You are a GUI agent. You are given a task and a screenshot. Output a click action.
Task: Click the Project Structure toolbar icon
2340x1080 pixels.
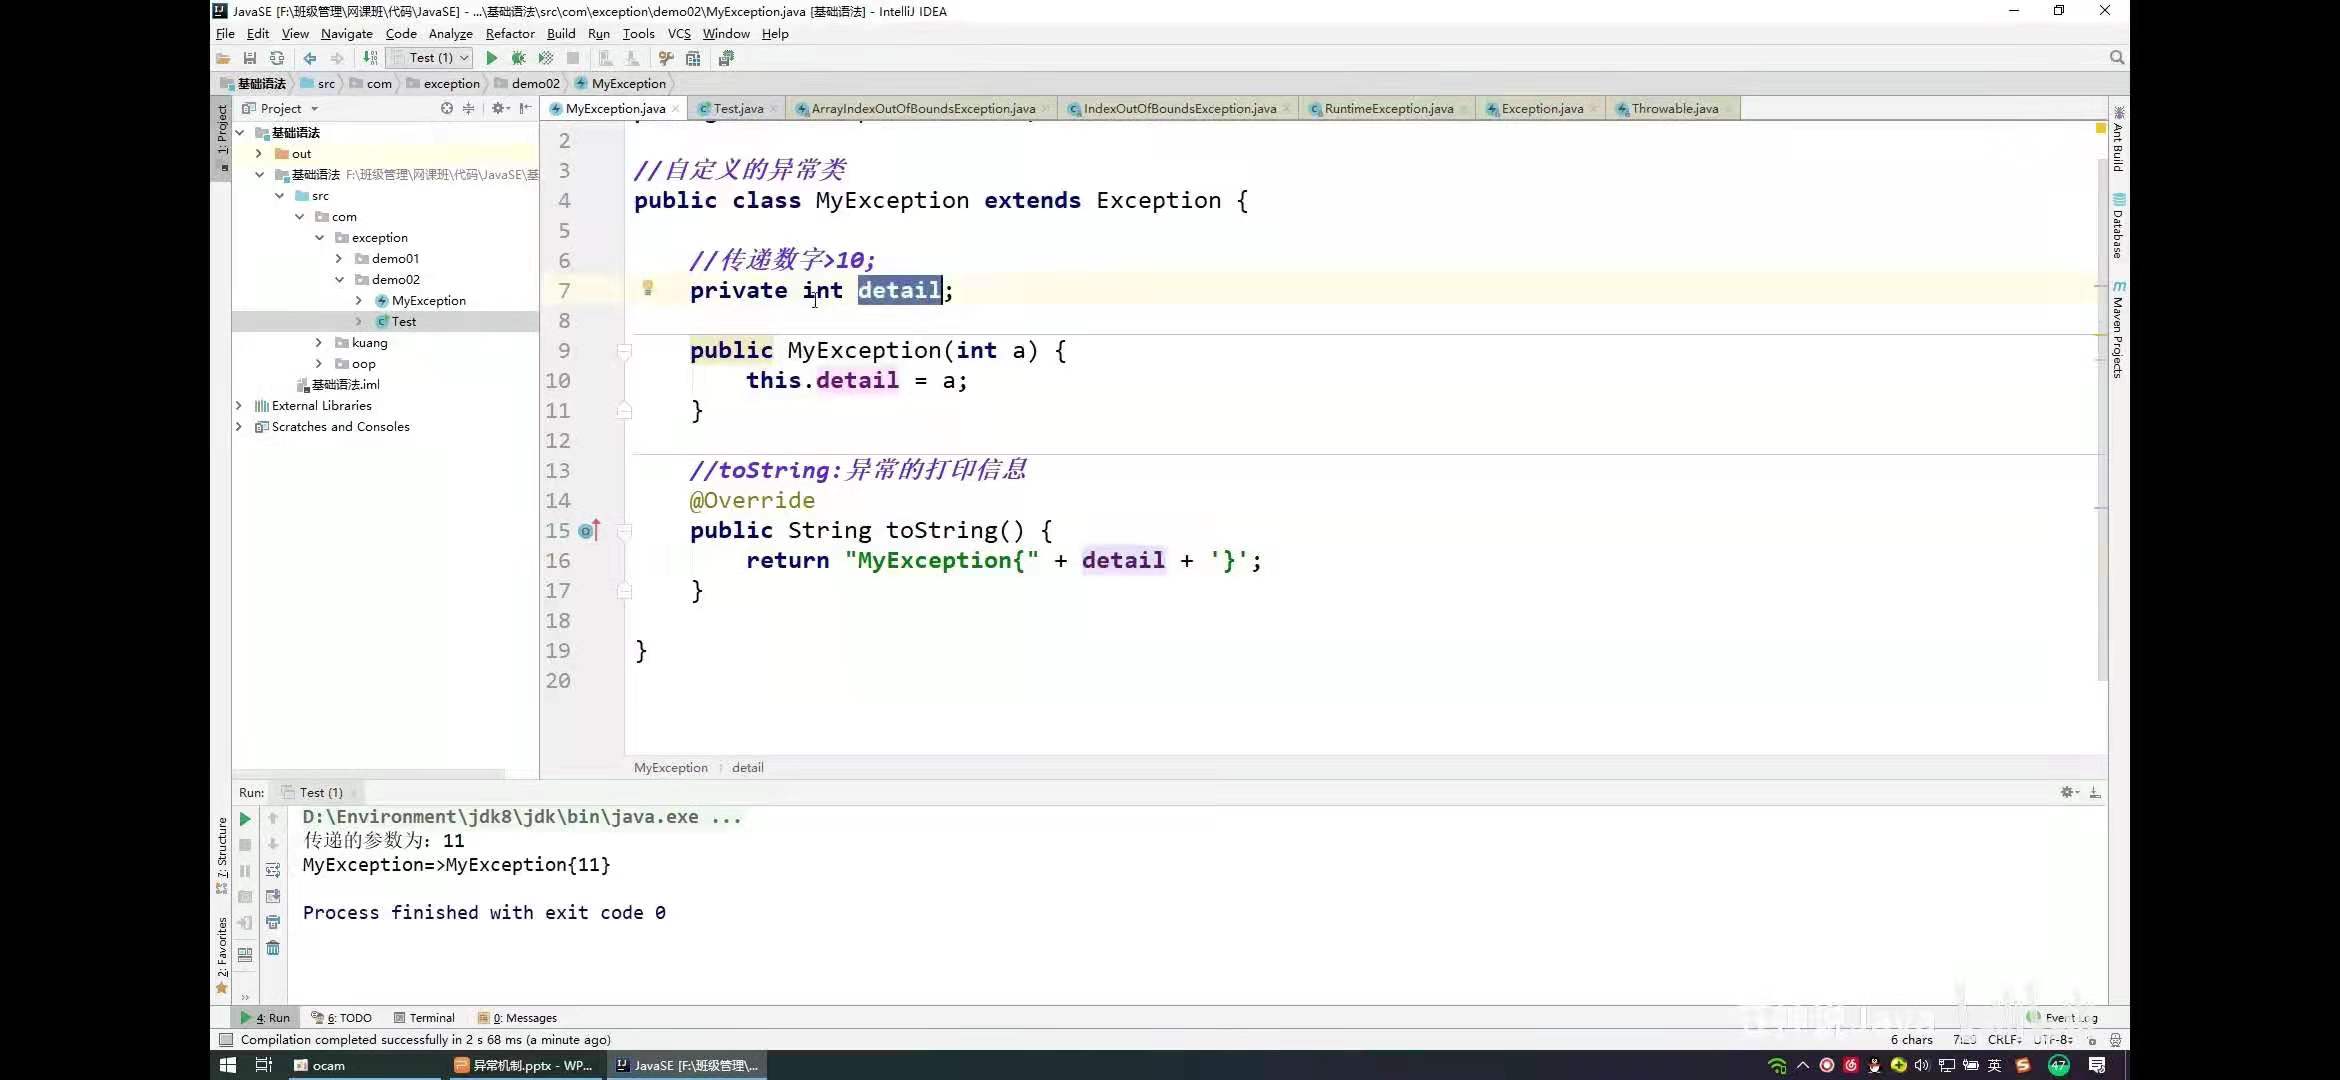(693, 58)
